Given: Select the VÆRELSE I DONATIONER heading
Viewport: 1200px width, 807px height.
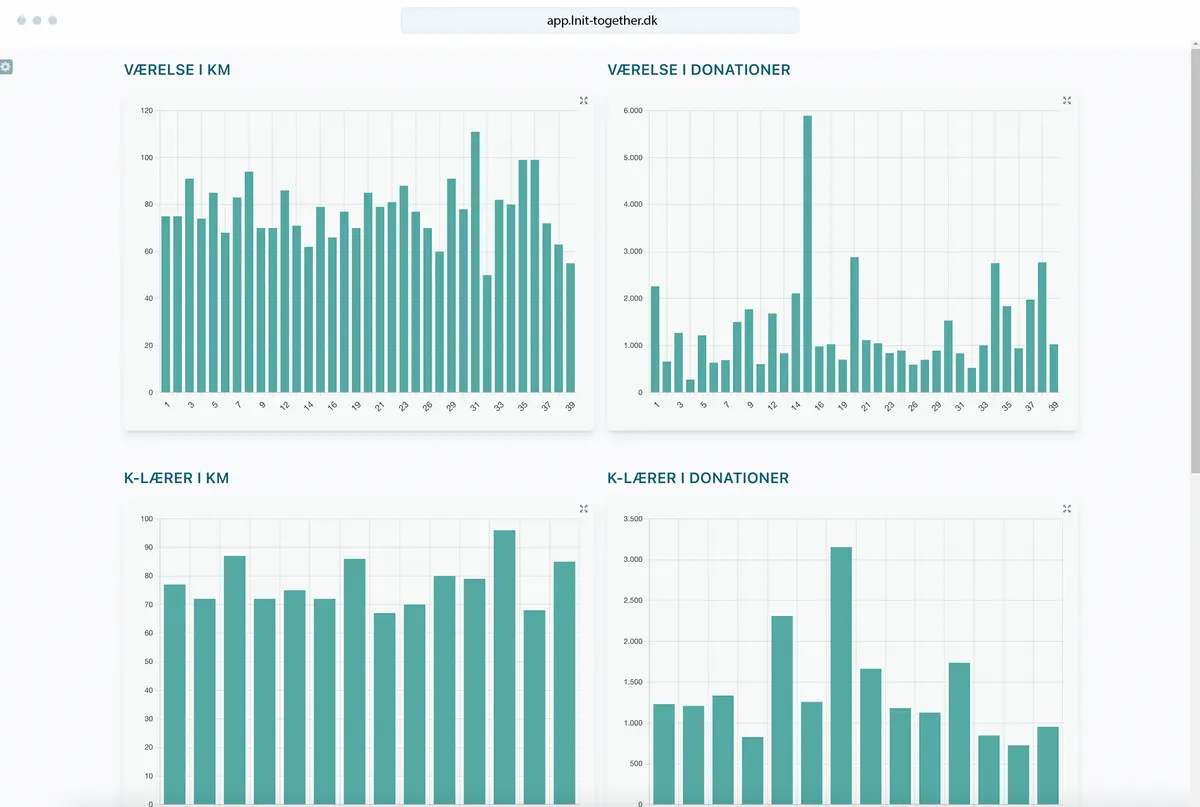Looking at the screenshot, I should (699, 70).
